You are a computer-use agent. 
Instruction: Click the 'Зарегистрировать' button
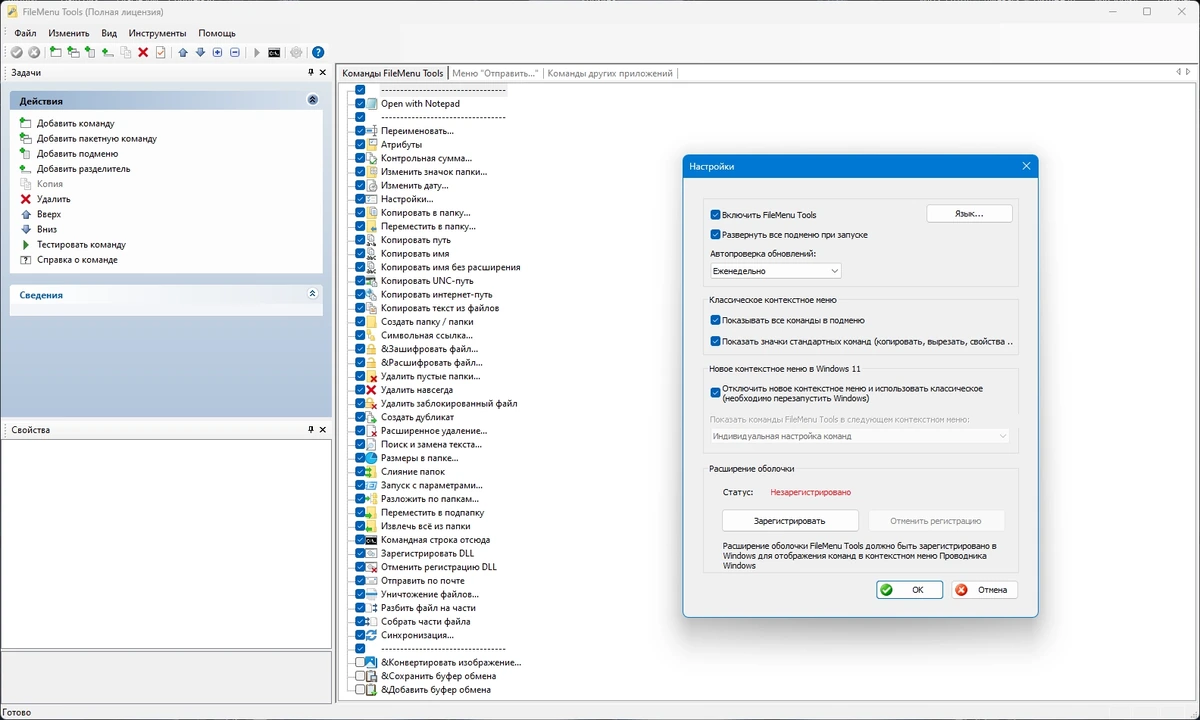pos(790,521)
